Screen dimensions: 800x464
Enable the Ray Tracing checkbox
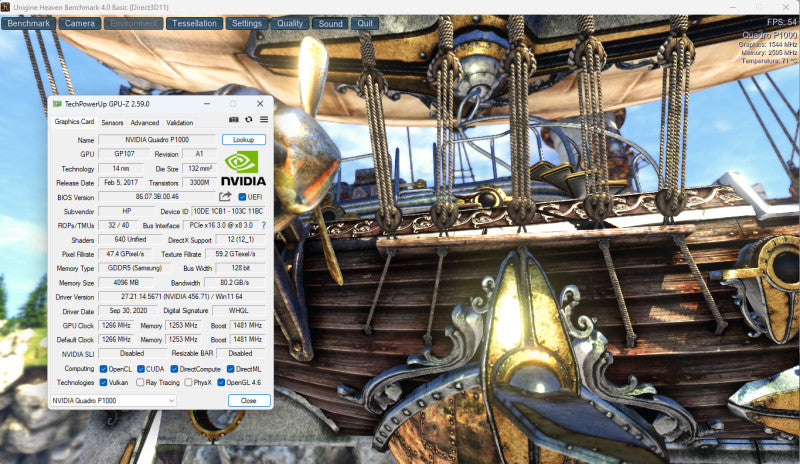(140, 382)
